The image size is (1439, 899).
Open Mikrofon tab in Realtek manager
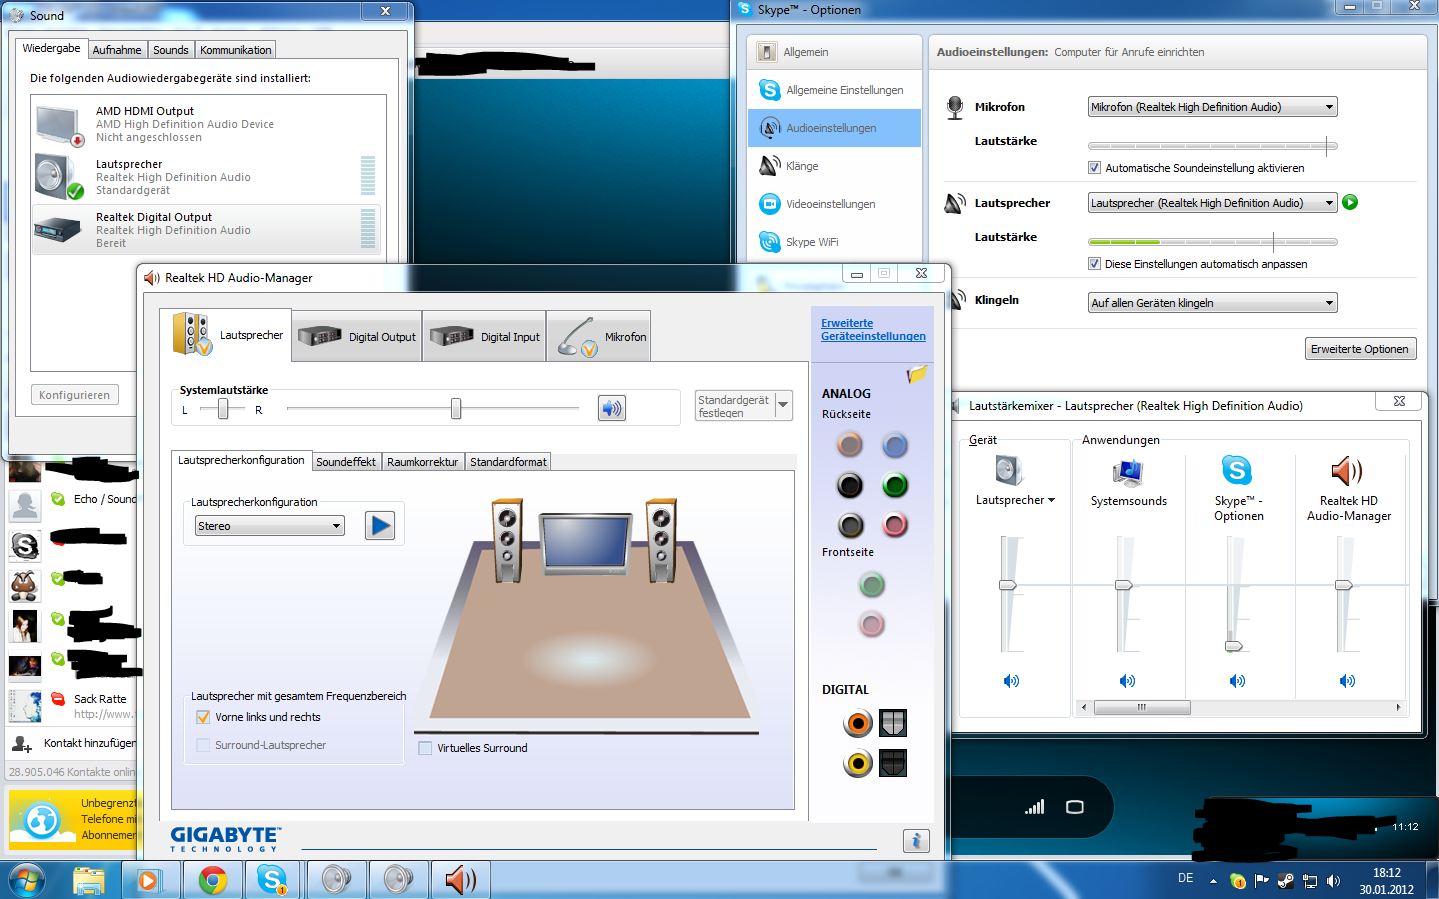click(x=599, y=337)
